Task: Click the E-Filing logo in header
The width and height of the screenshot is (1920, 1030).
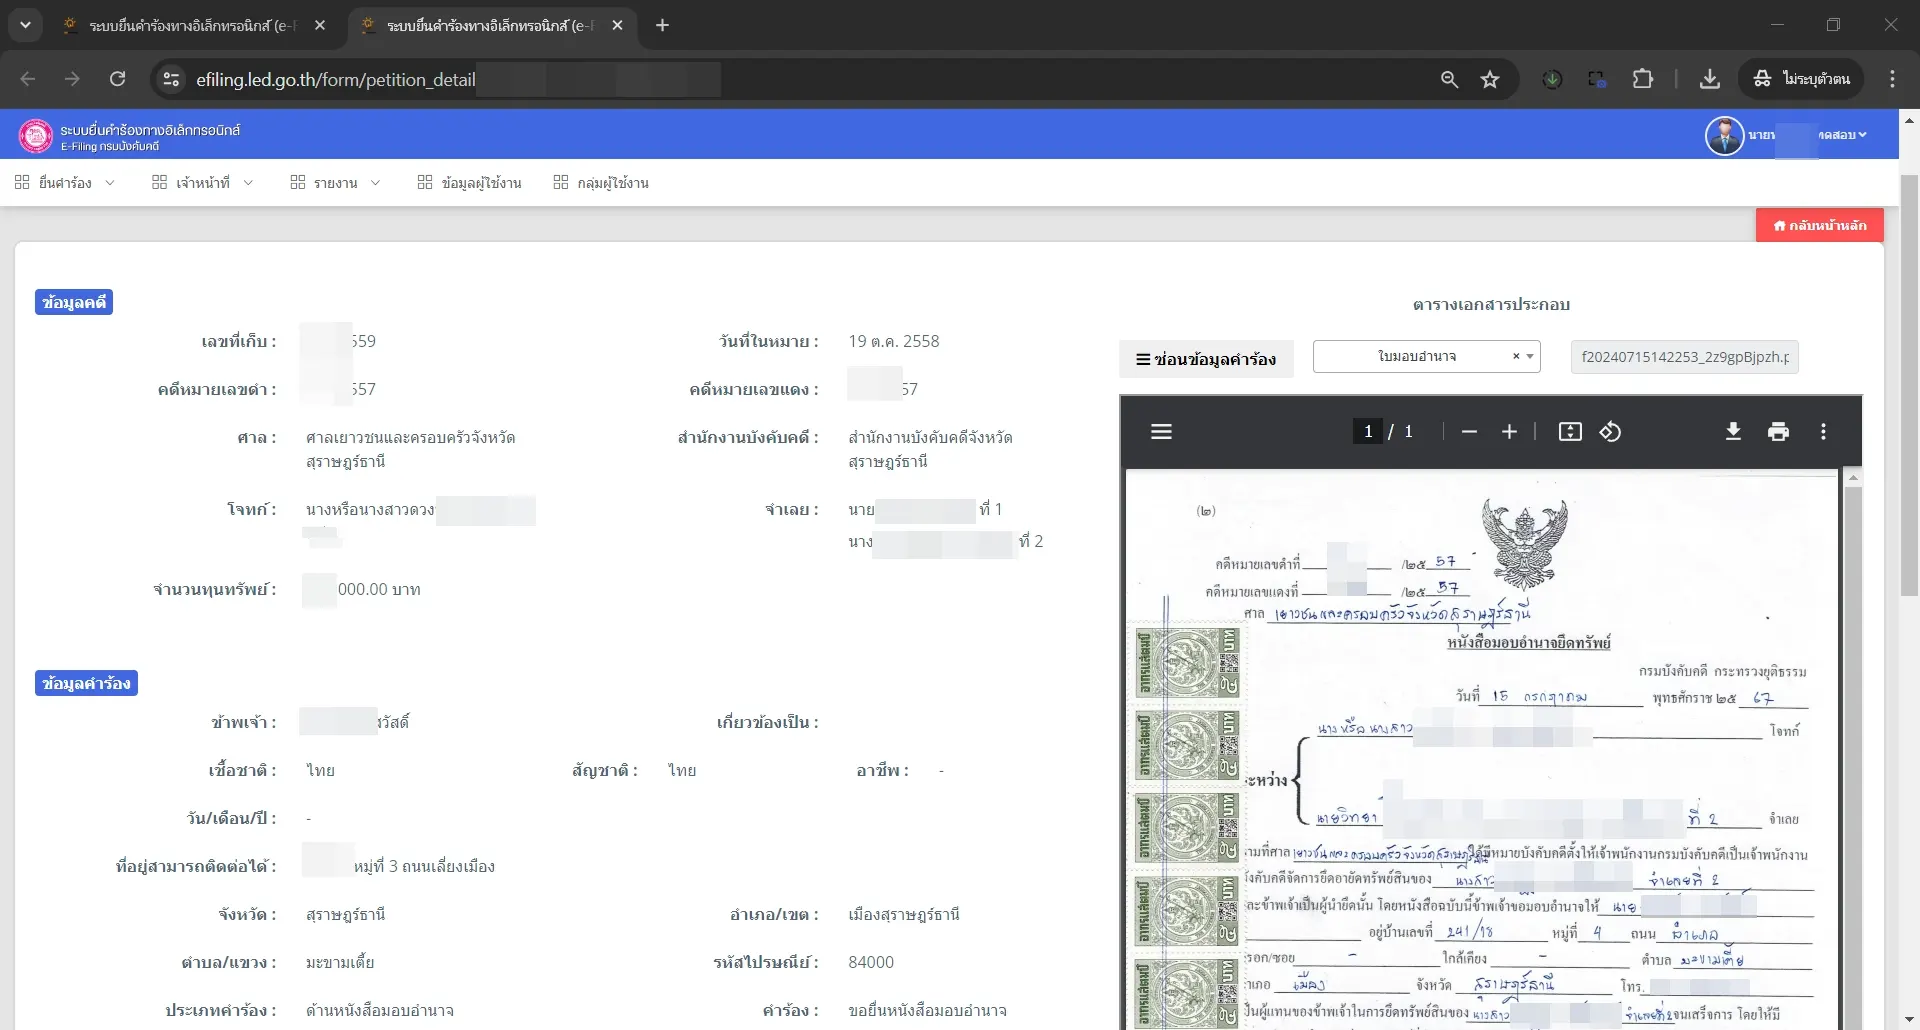Action: pos(36,135)
